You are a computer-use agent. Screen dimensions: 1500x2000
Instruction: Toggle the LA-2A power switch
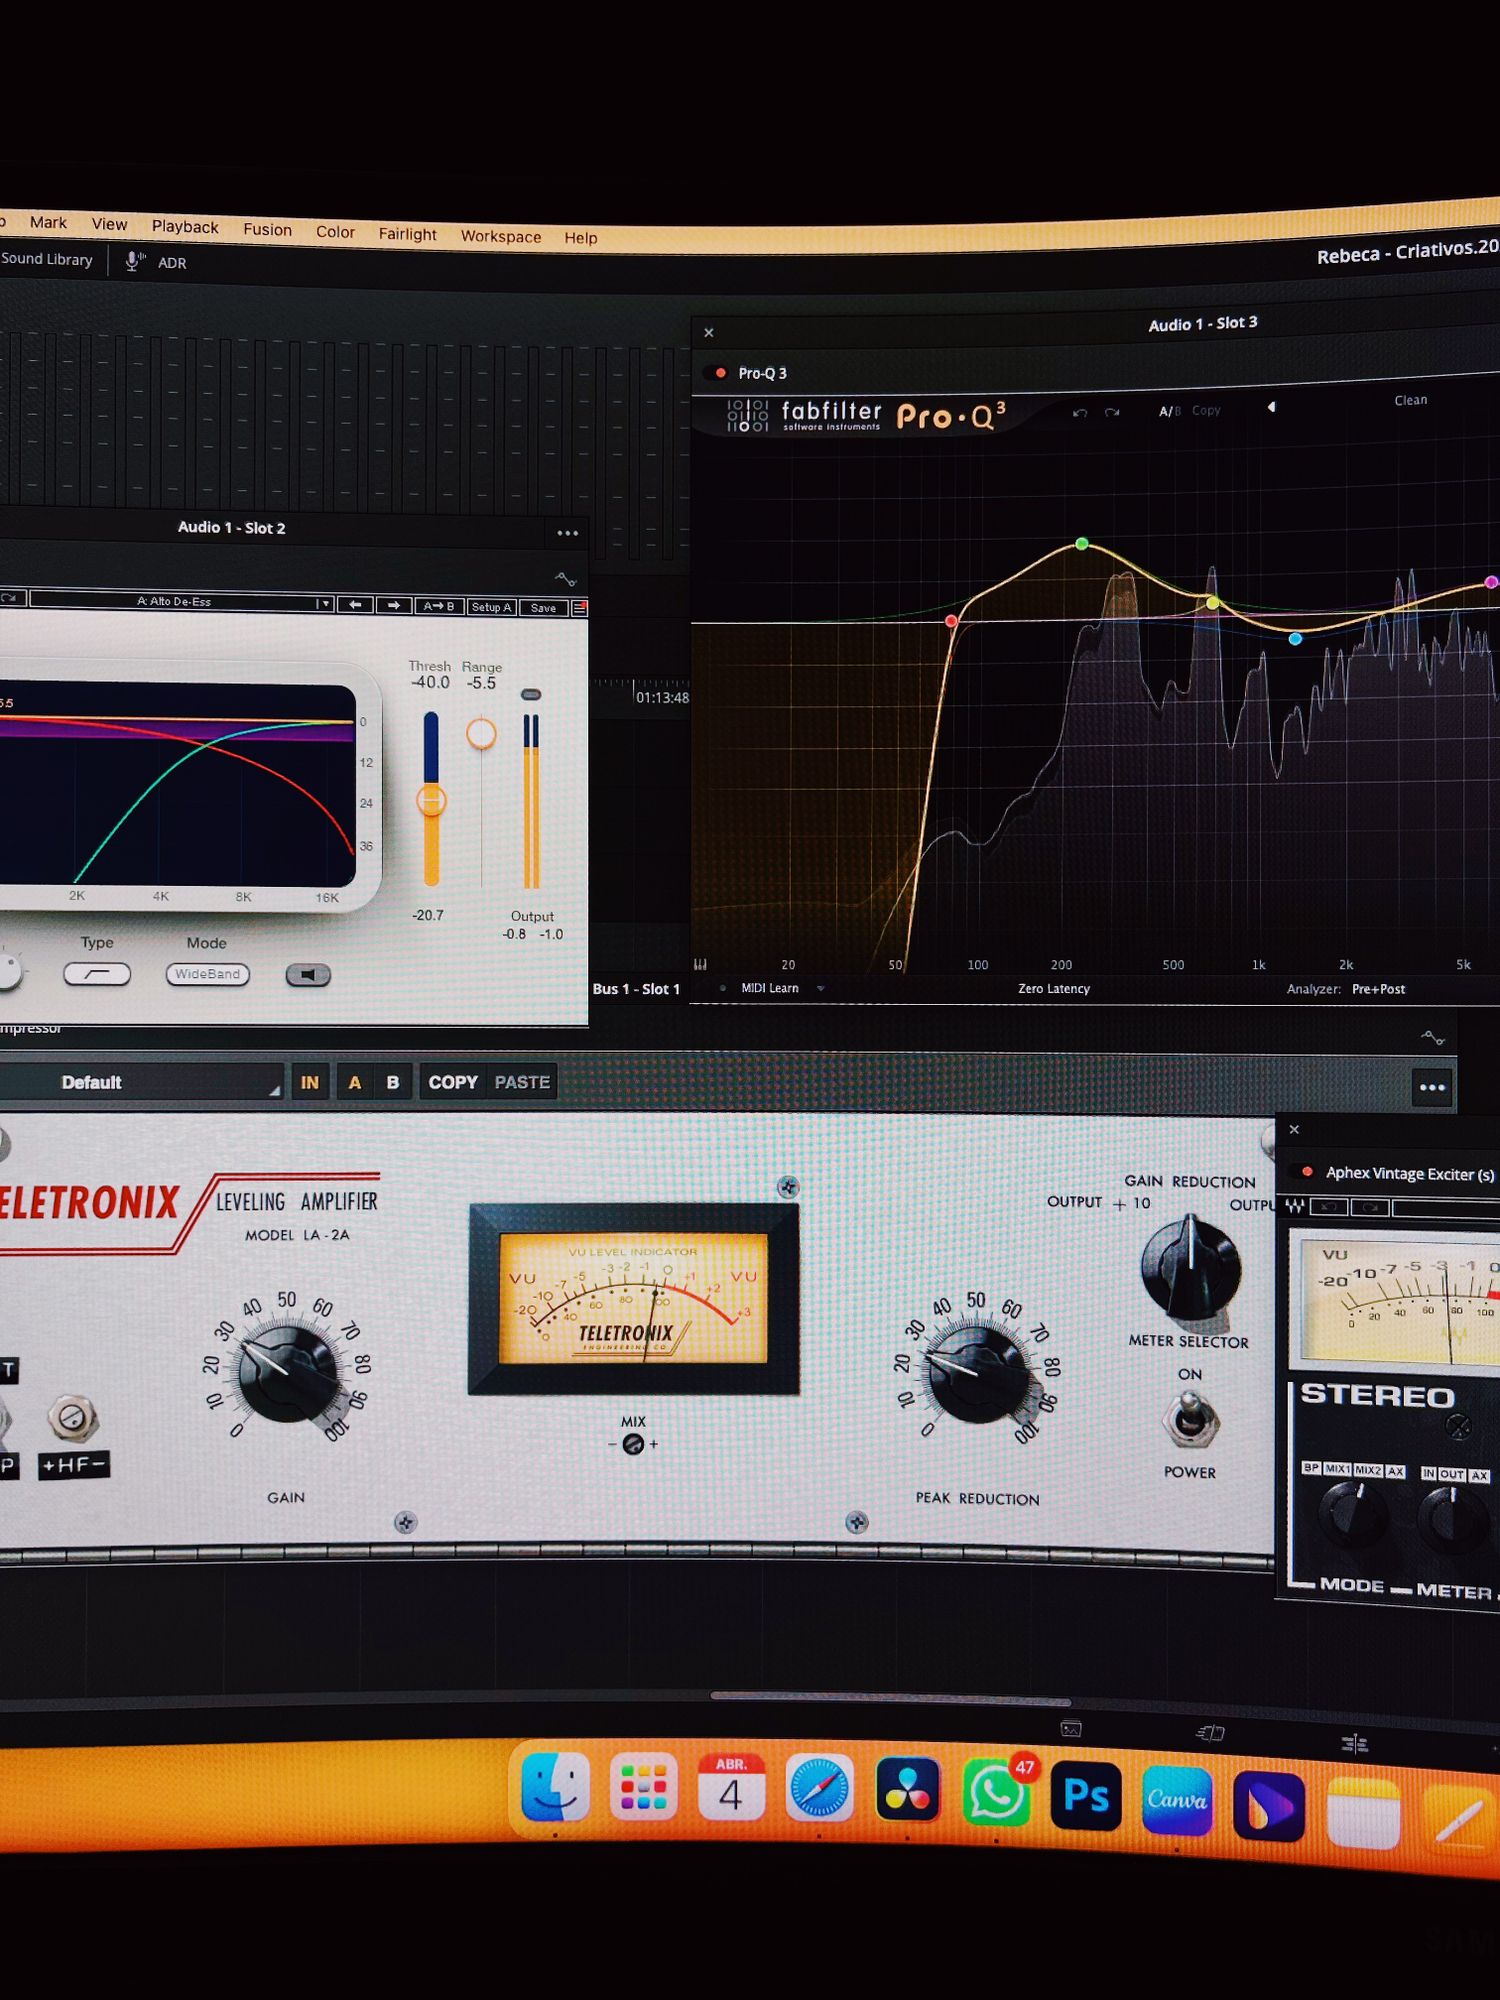[x=1189, y=1421]
